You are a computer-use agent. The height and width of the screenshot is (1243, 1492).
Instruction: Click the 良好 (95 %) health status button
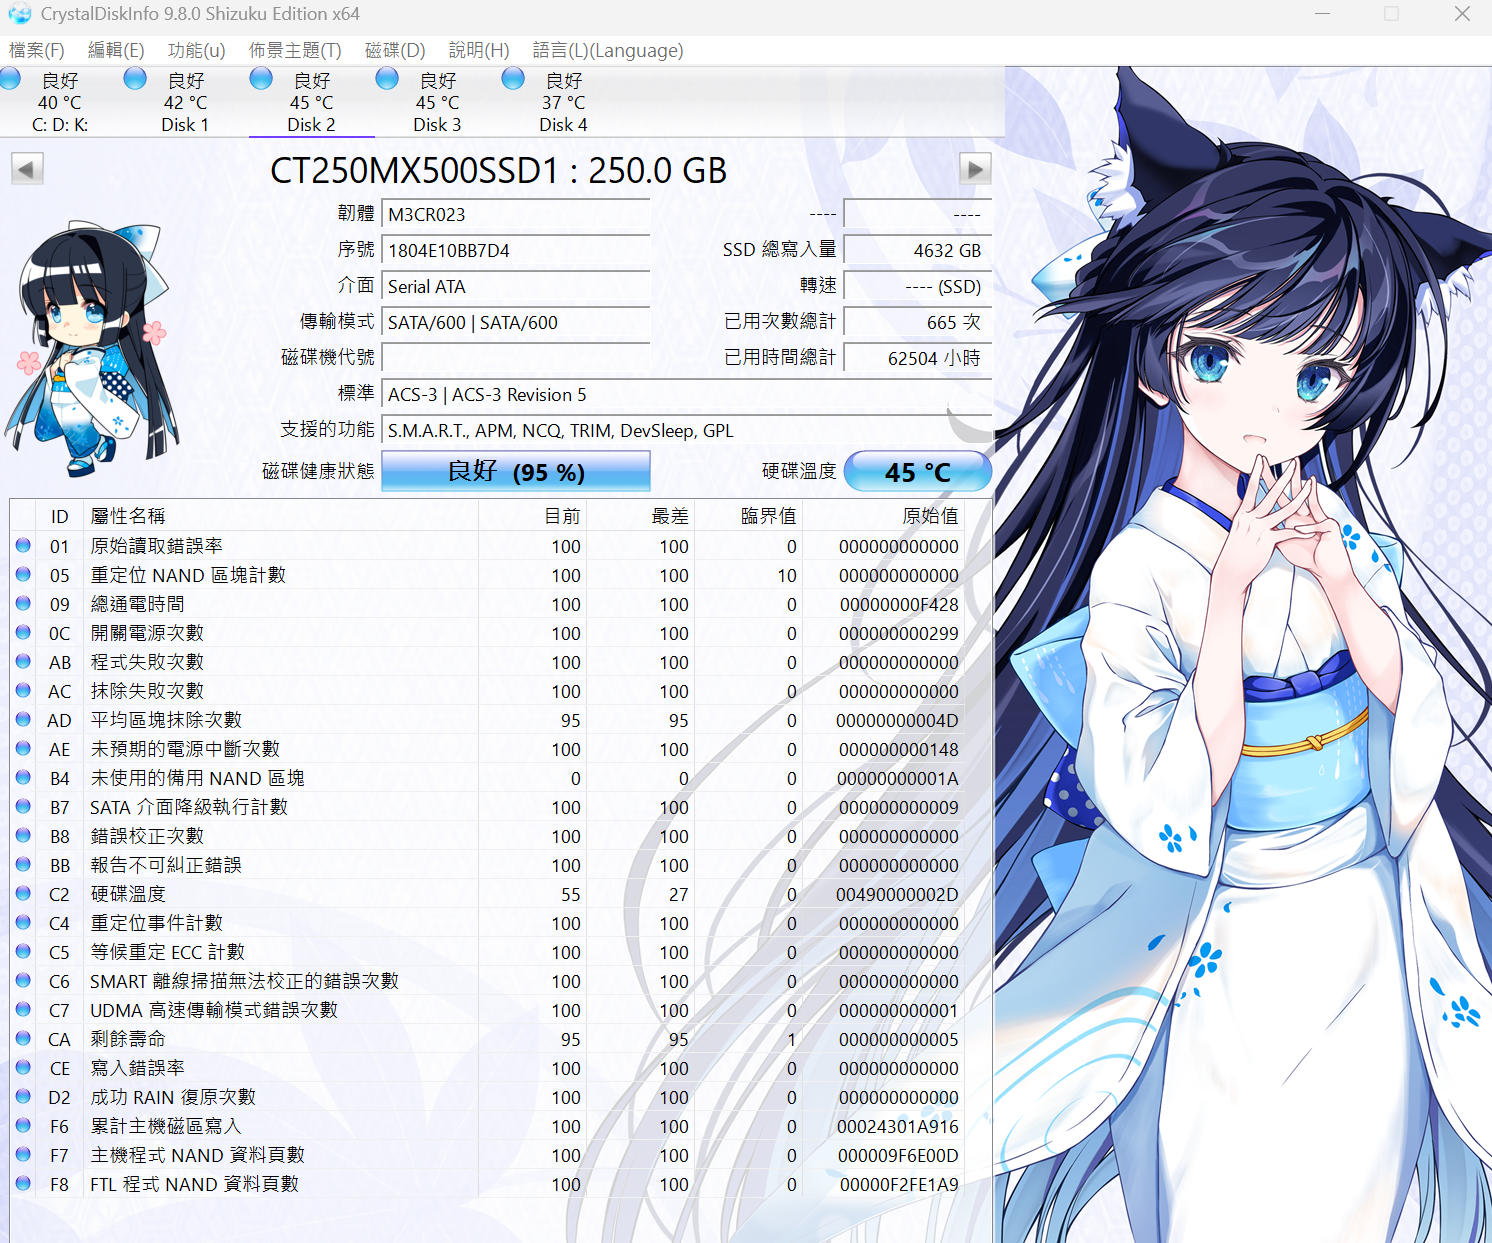tap(516, 472)
